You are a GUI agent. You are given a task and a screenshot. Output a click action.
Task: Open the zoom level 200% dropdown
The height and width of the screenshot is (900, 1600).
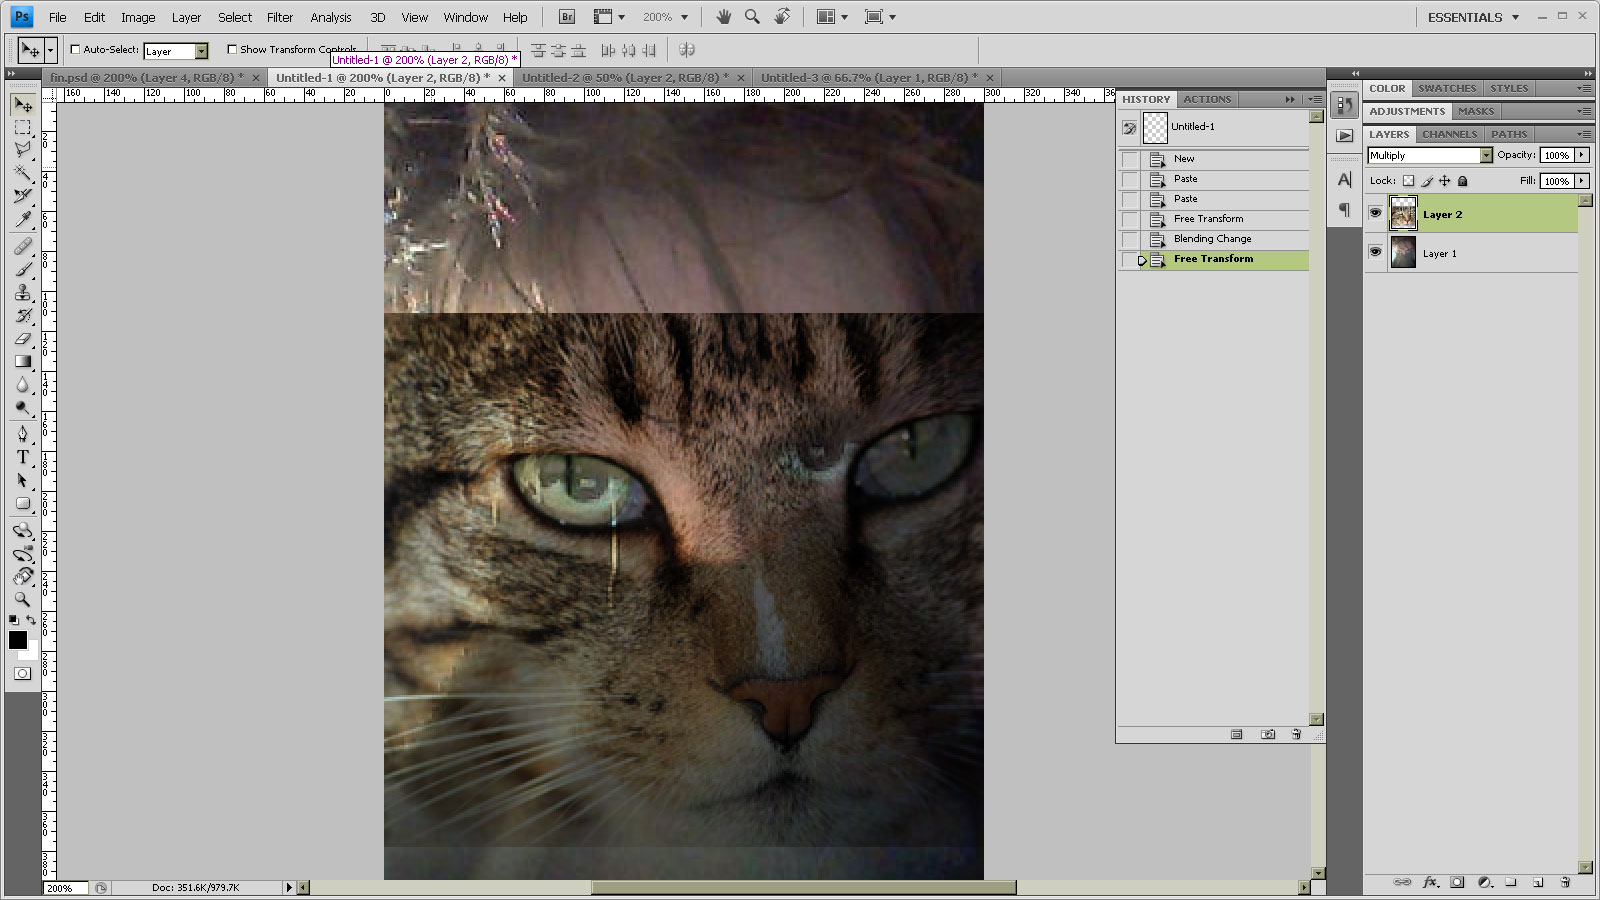click(x=684, y=17)
